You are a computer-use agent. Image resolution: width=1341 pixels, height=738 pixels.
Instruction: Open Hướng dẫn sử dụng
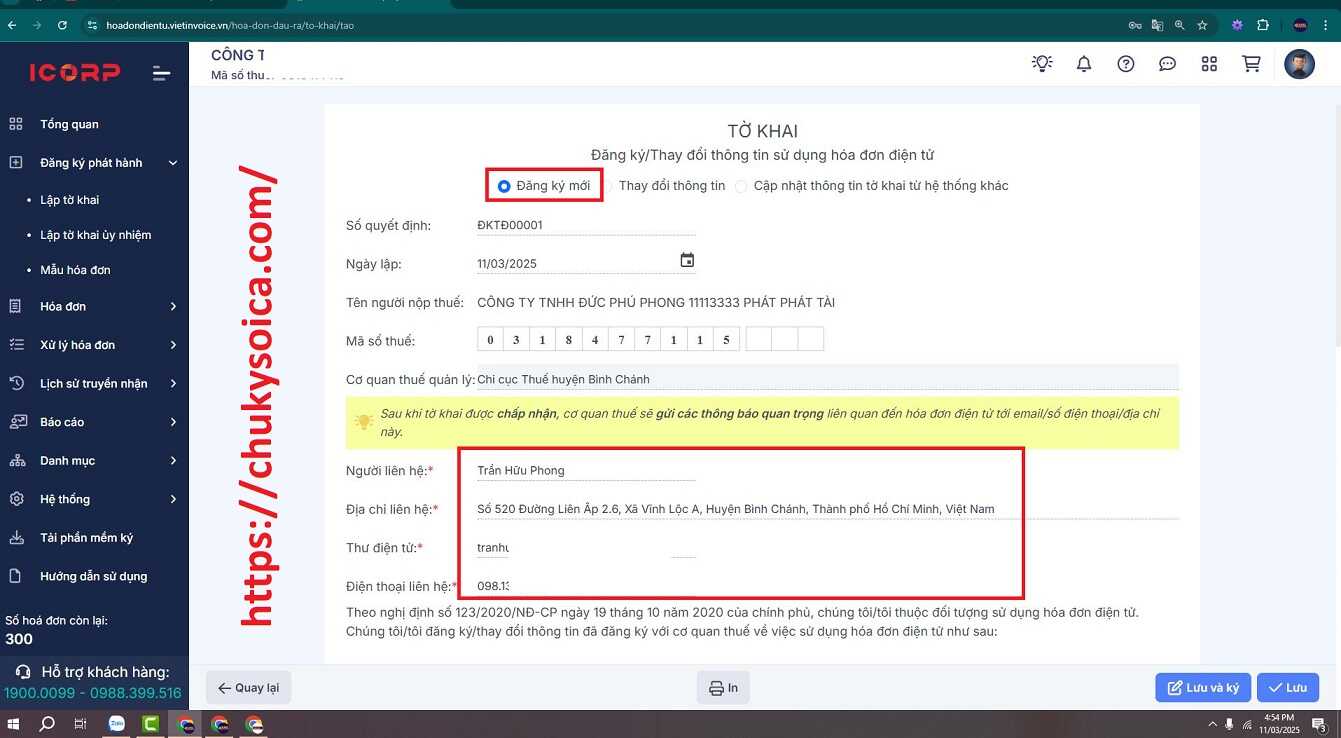coord(94,576)
